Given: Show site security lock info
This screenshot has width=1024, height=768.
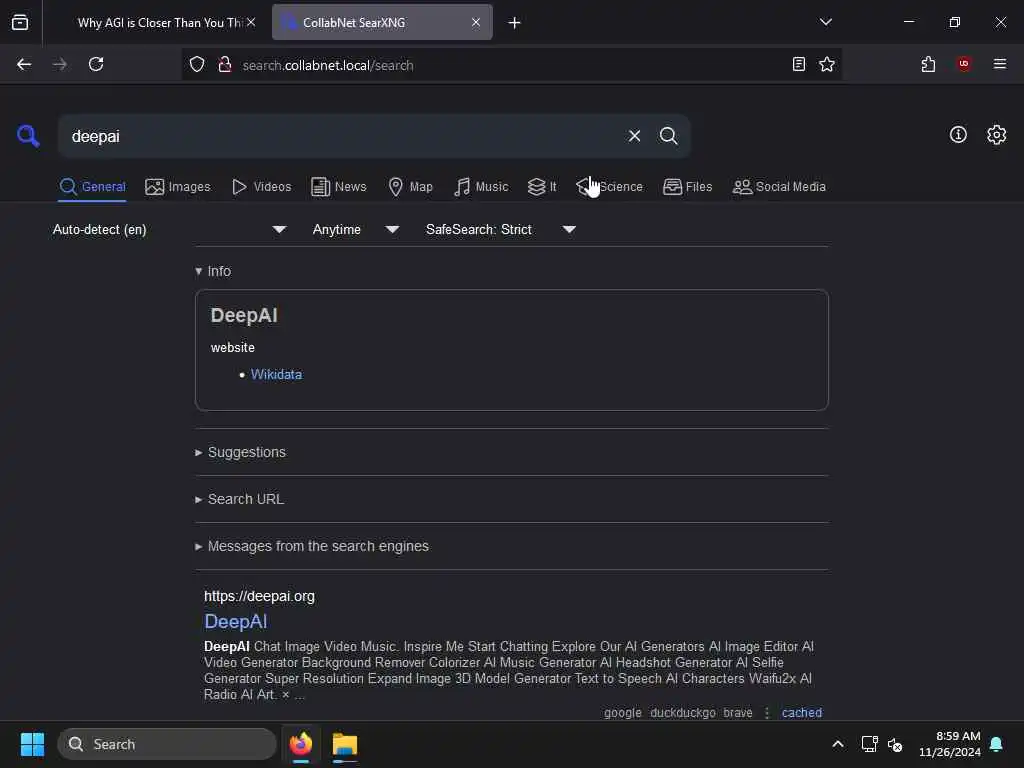Looking at the screenshot, I should point(225,64).
